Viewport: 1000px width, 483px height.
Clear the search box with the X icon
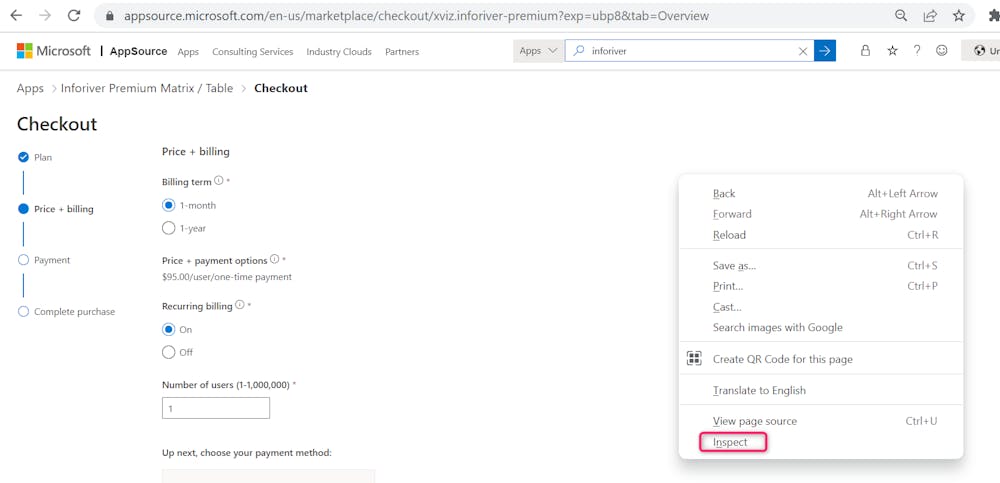803,52
